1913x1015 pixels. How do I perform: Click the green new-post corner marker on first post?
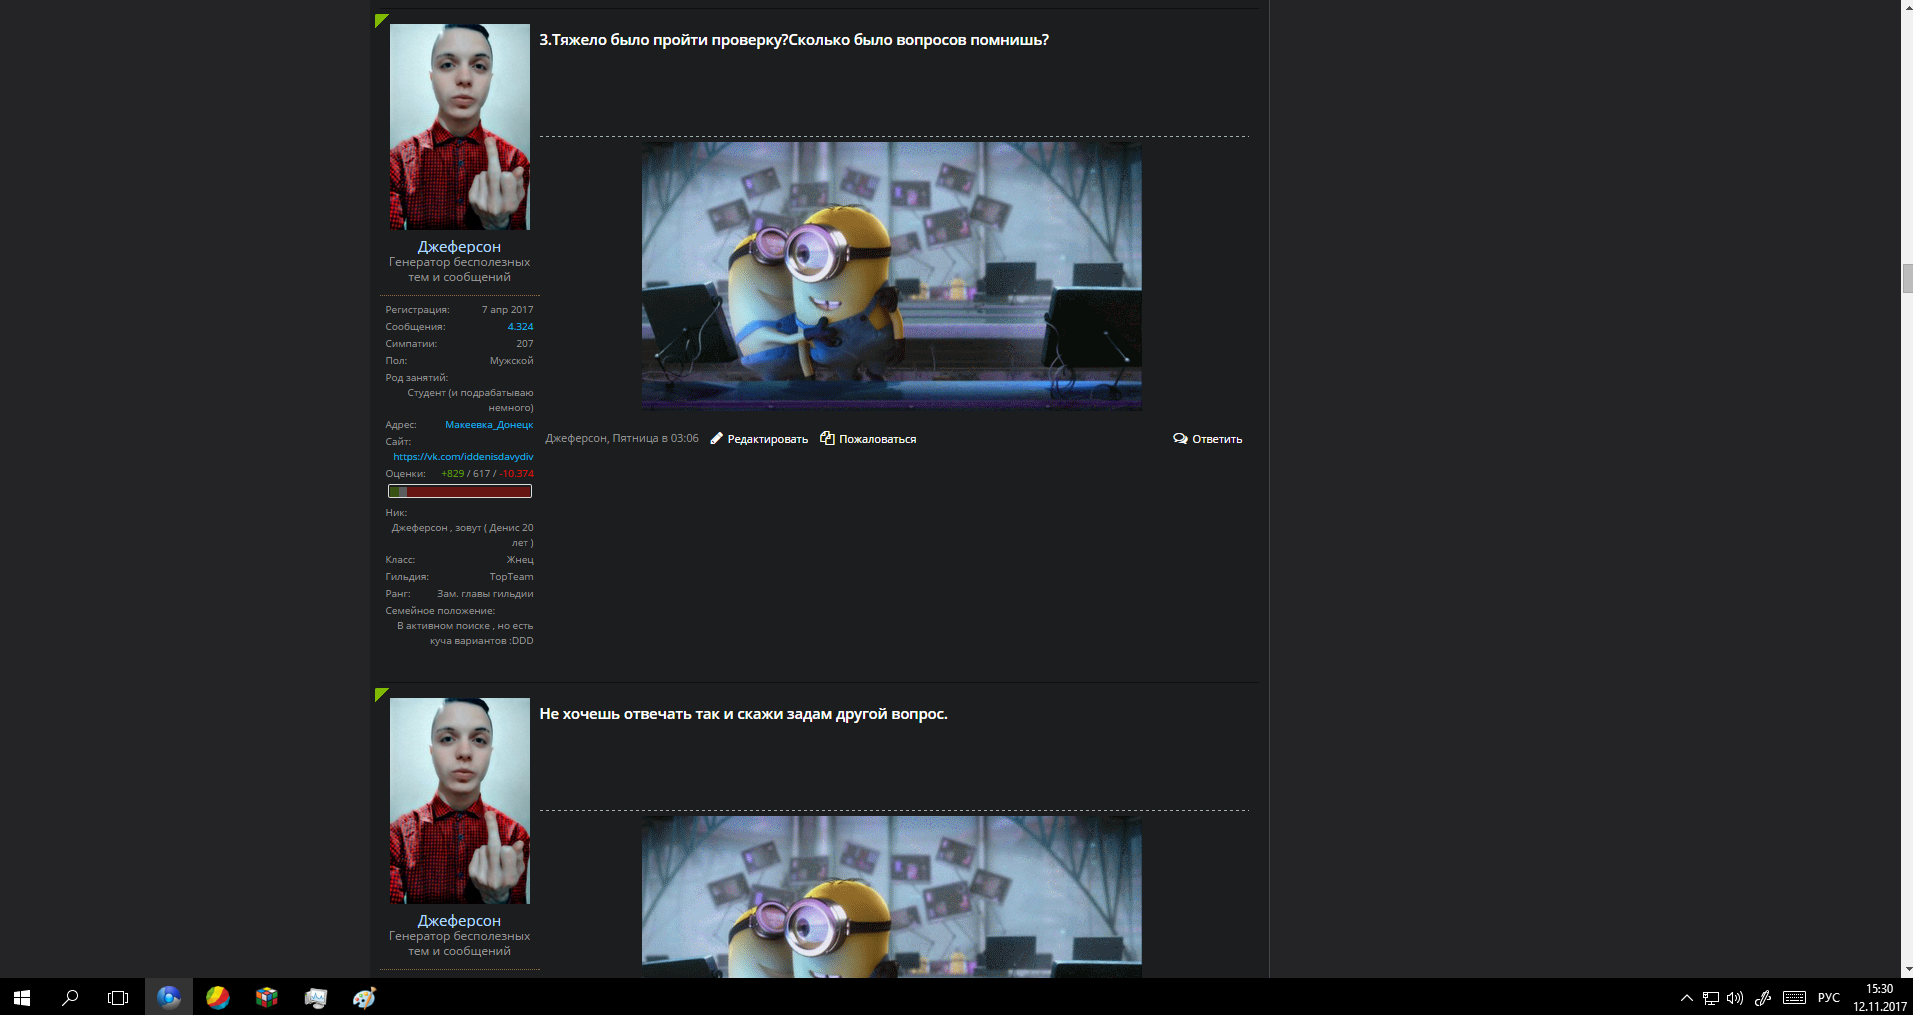coord(380,20)
